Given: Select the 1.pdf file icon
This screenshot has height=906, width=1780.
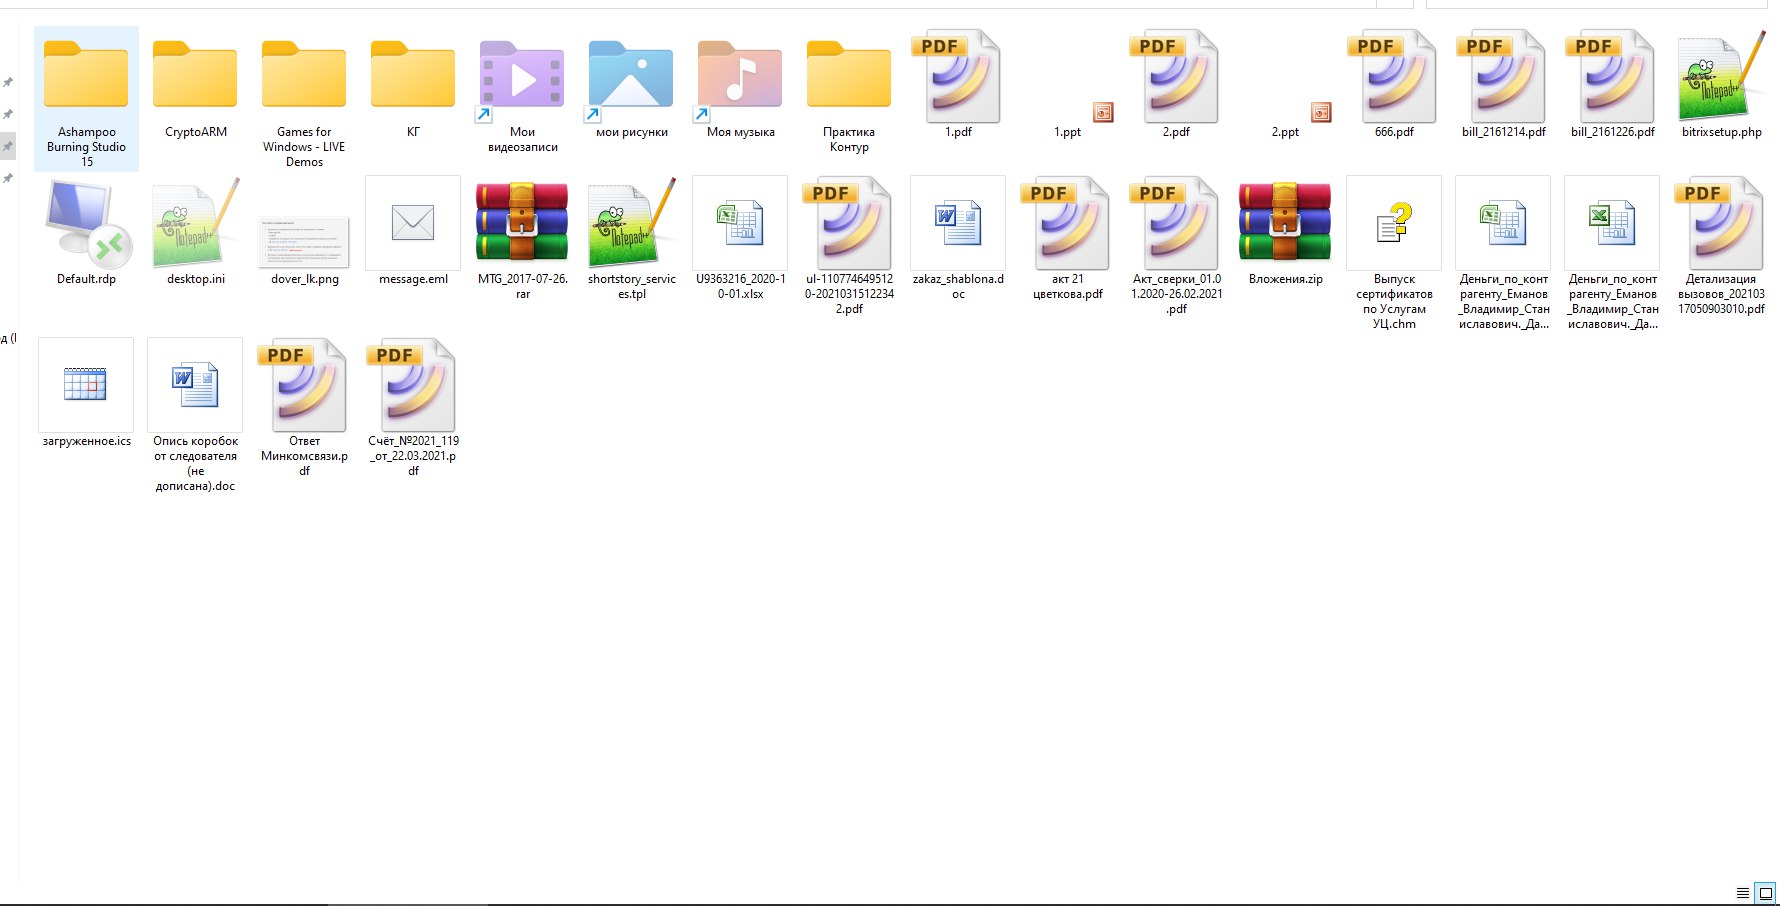Looking at the screenshot, I should click(x=958, y=76).
